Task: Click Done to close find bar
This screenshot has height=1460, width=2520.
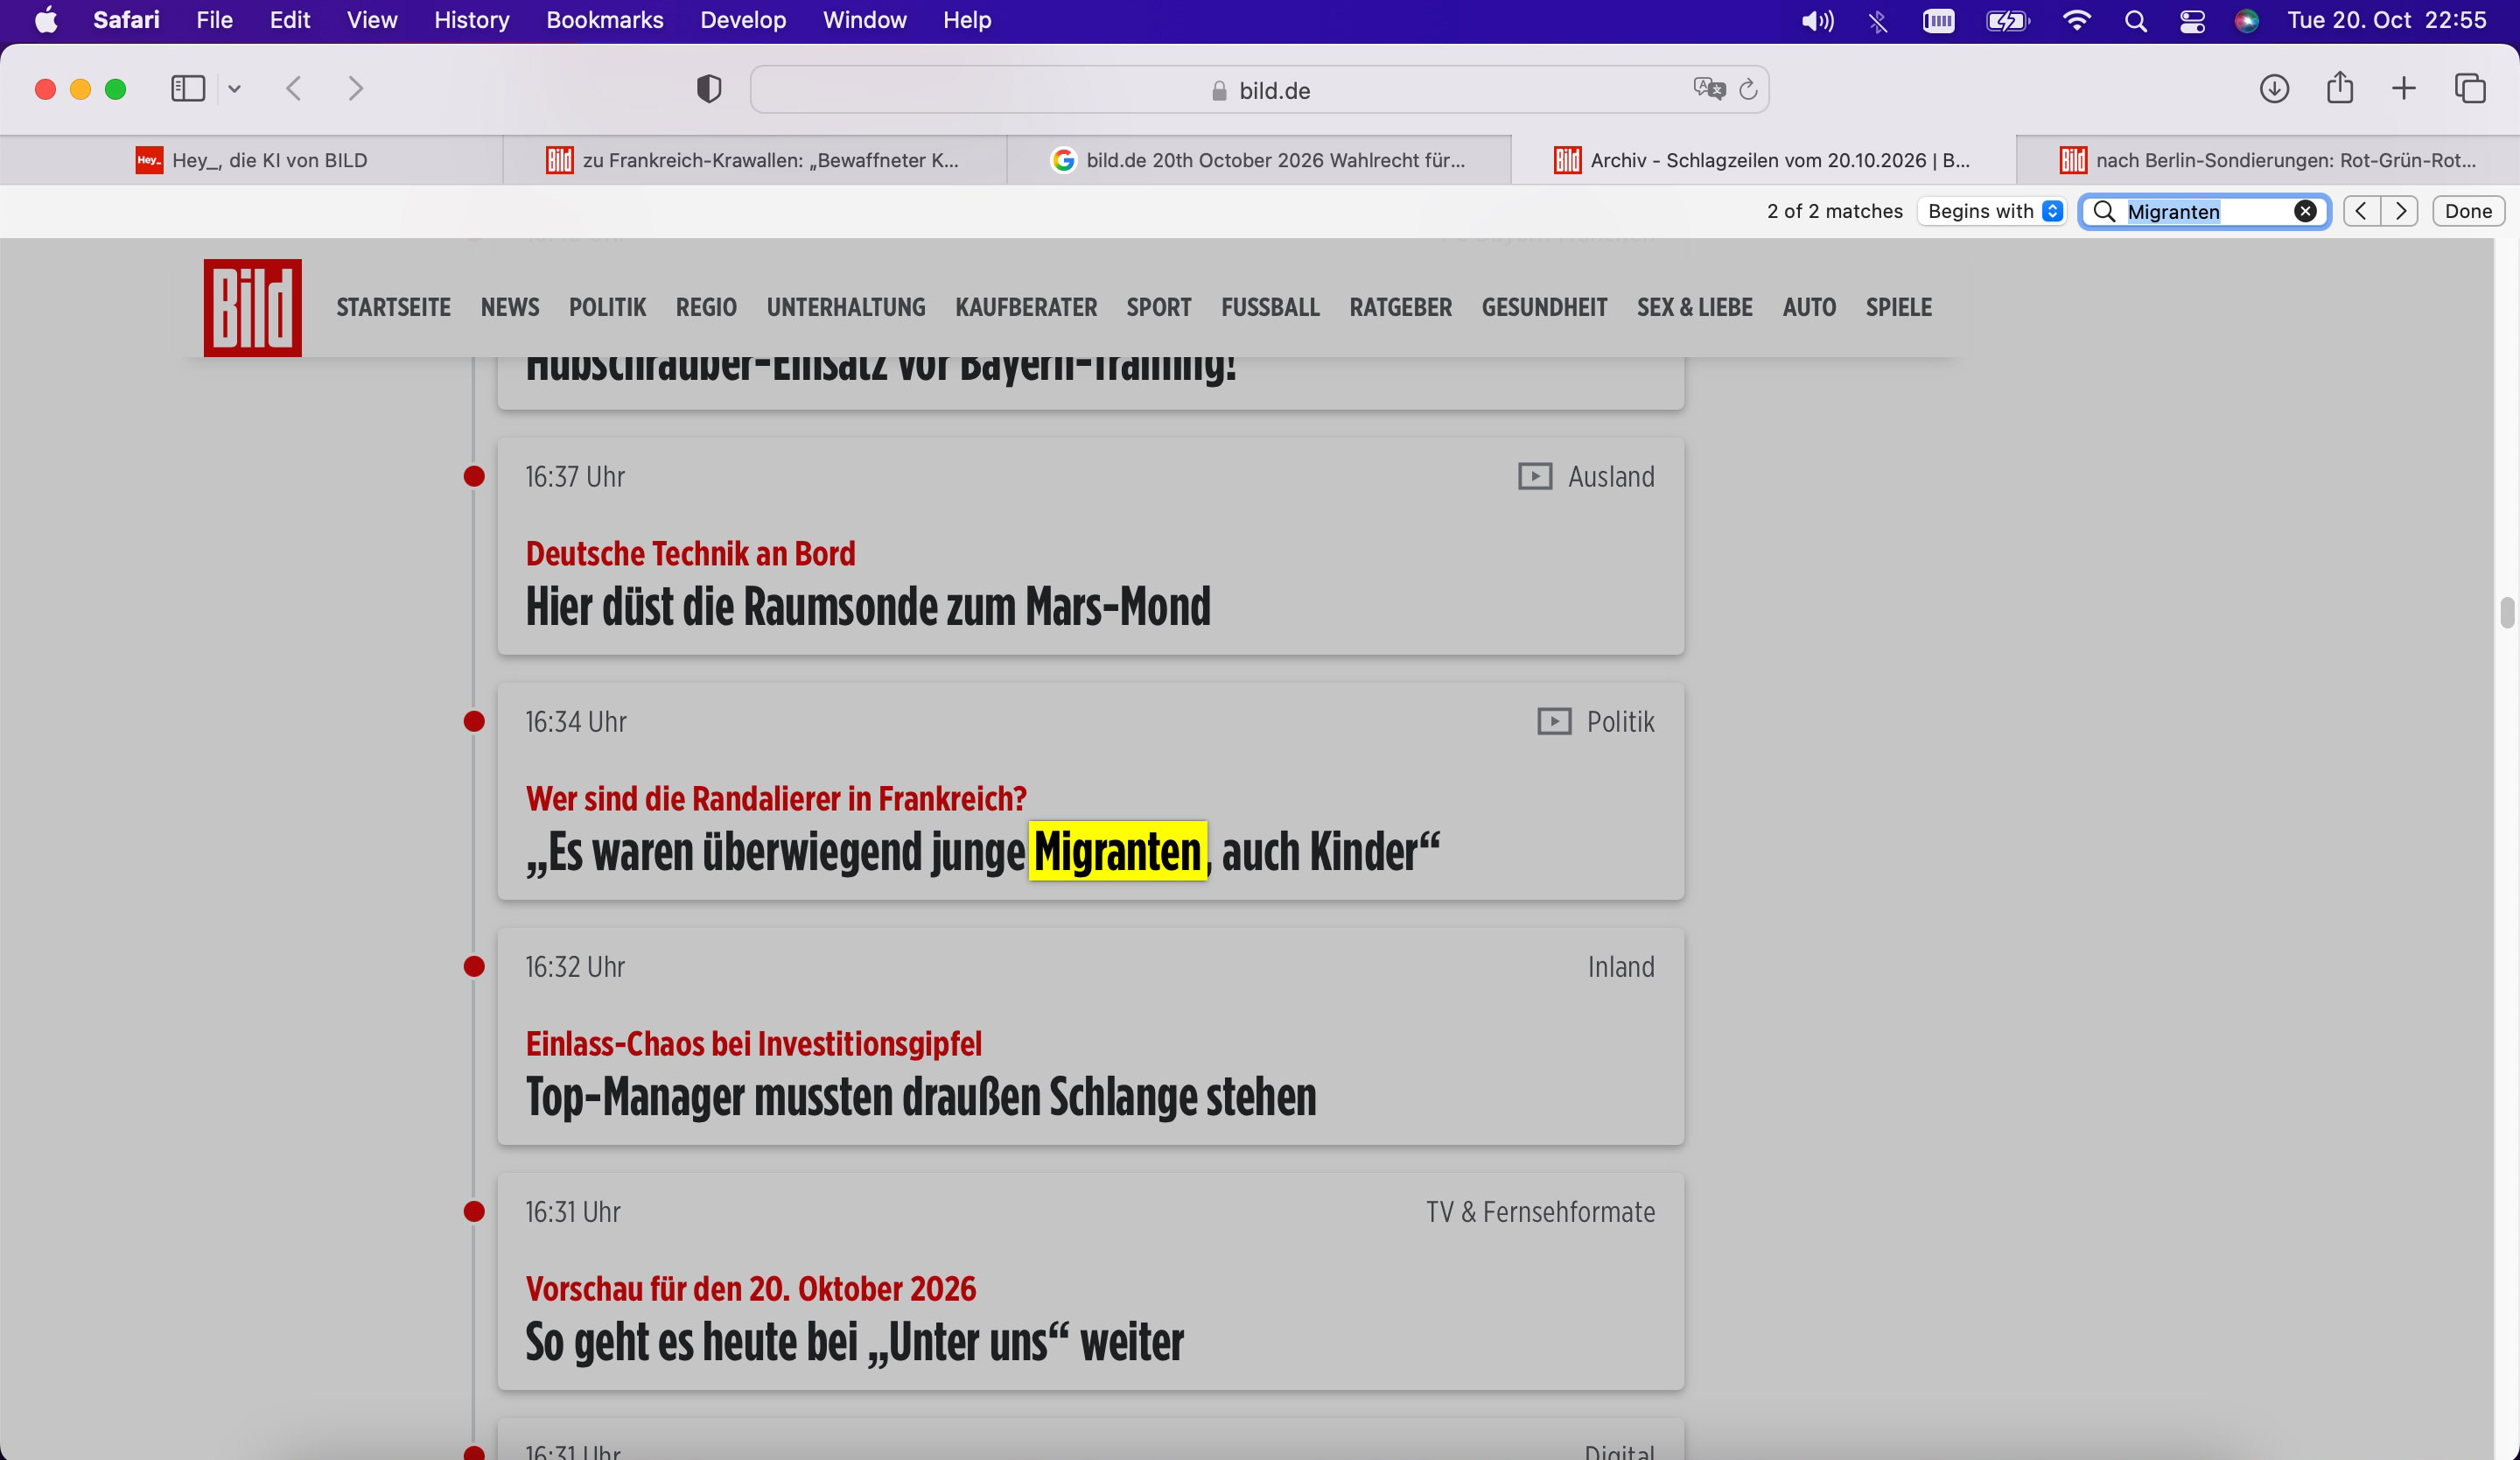Action: click(2468, 211)
